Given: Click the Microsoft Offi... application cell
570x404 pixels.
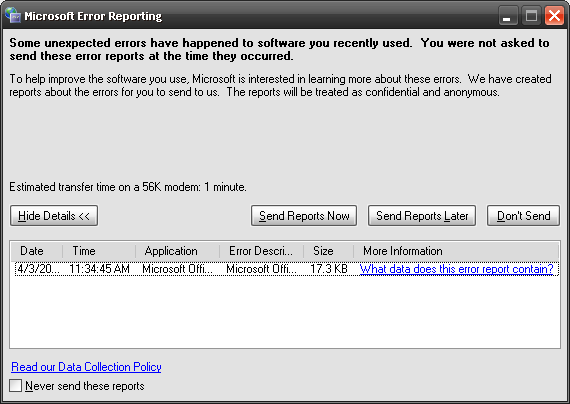Looking at the screenshot, I should click(177, 269).
